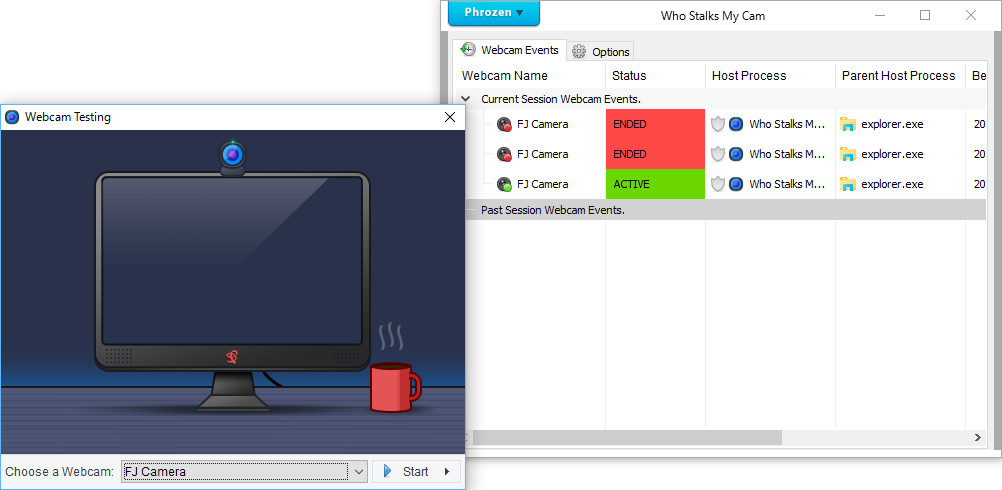1002x490 pixels.
Task: Click the Host Process column header
Action: pyautogui.click(x=749, y=76)
